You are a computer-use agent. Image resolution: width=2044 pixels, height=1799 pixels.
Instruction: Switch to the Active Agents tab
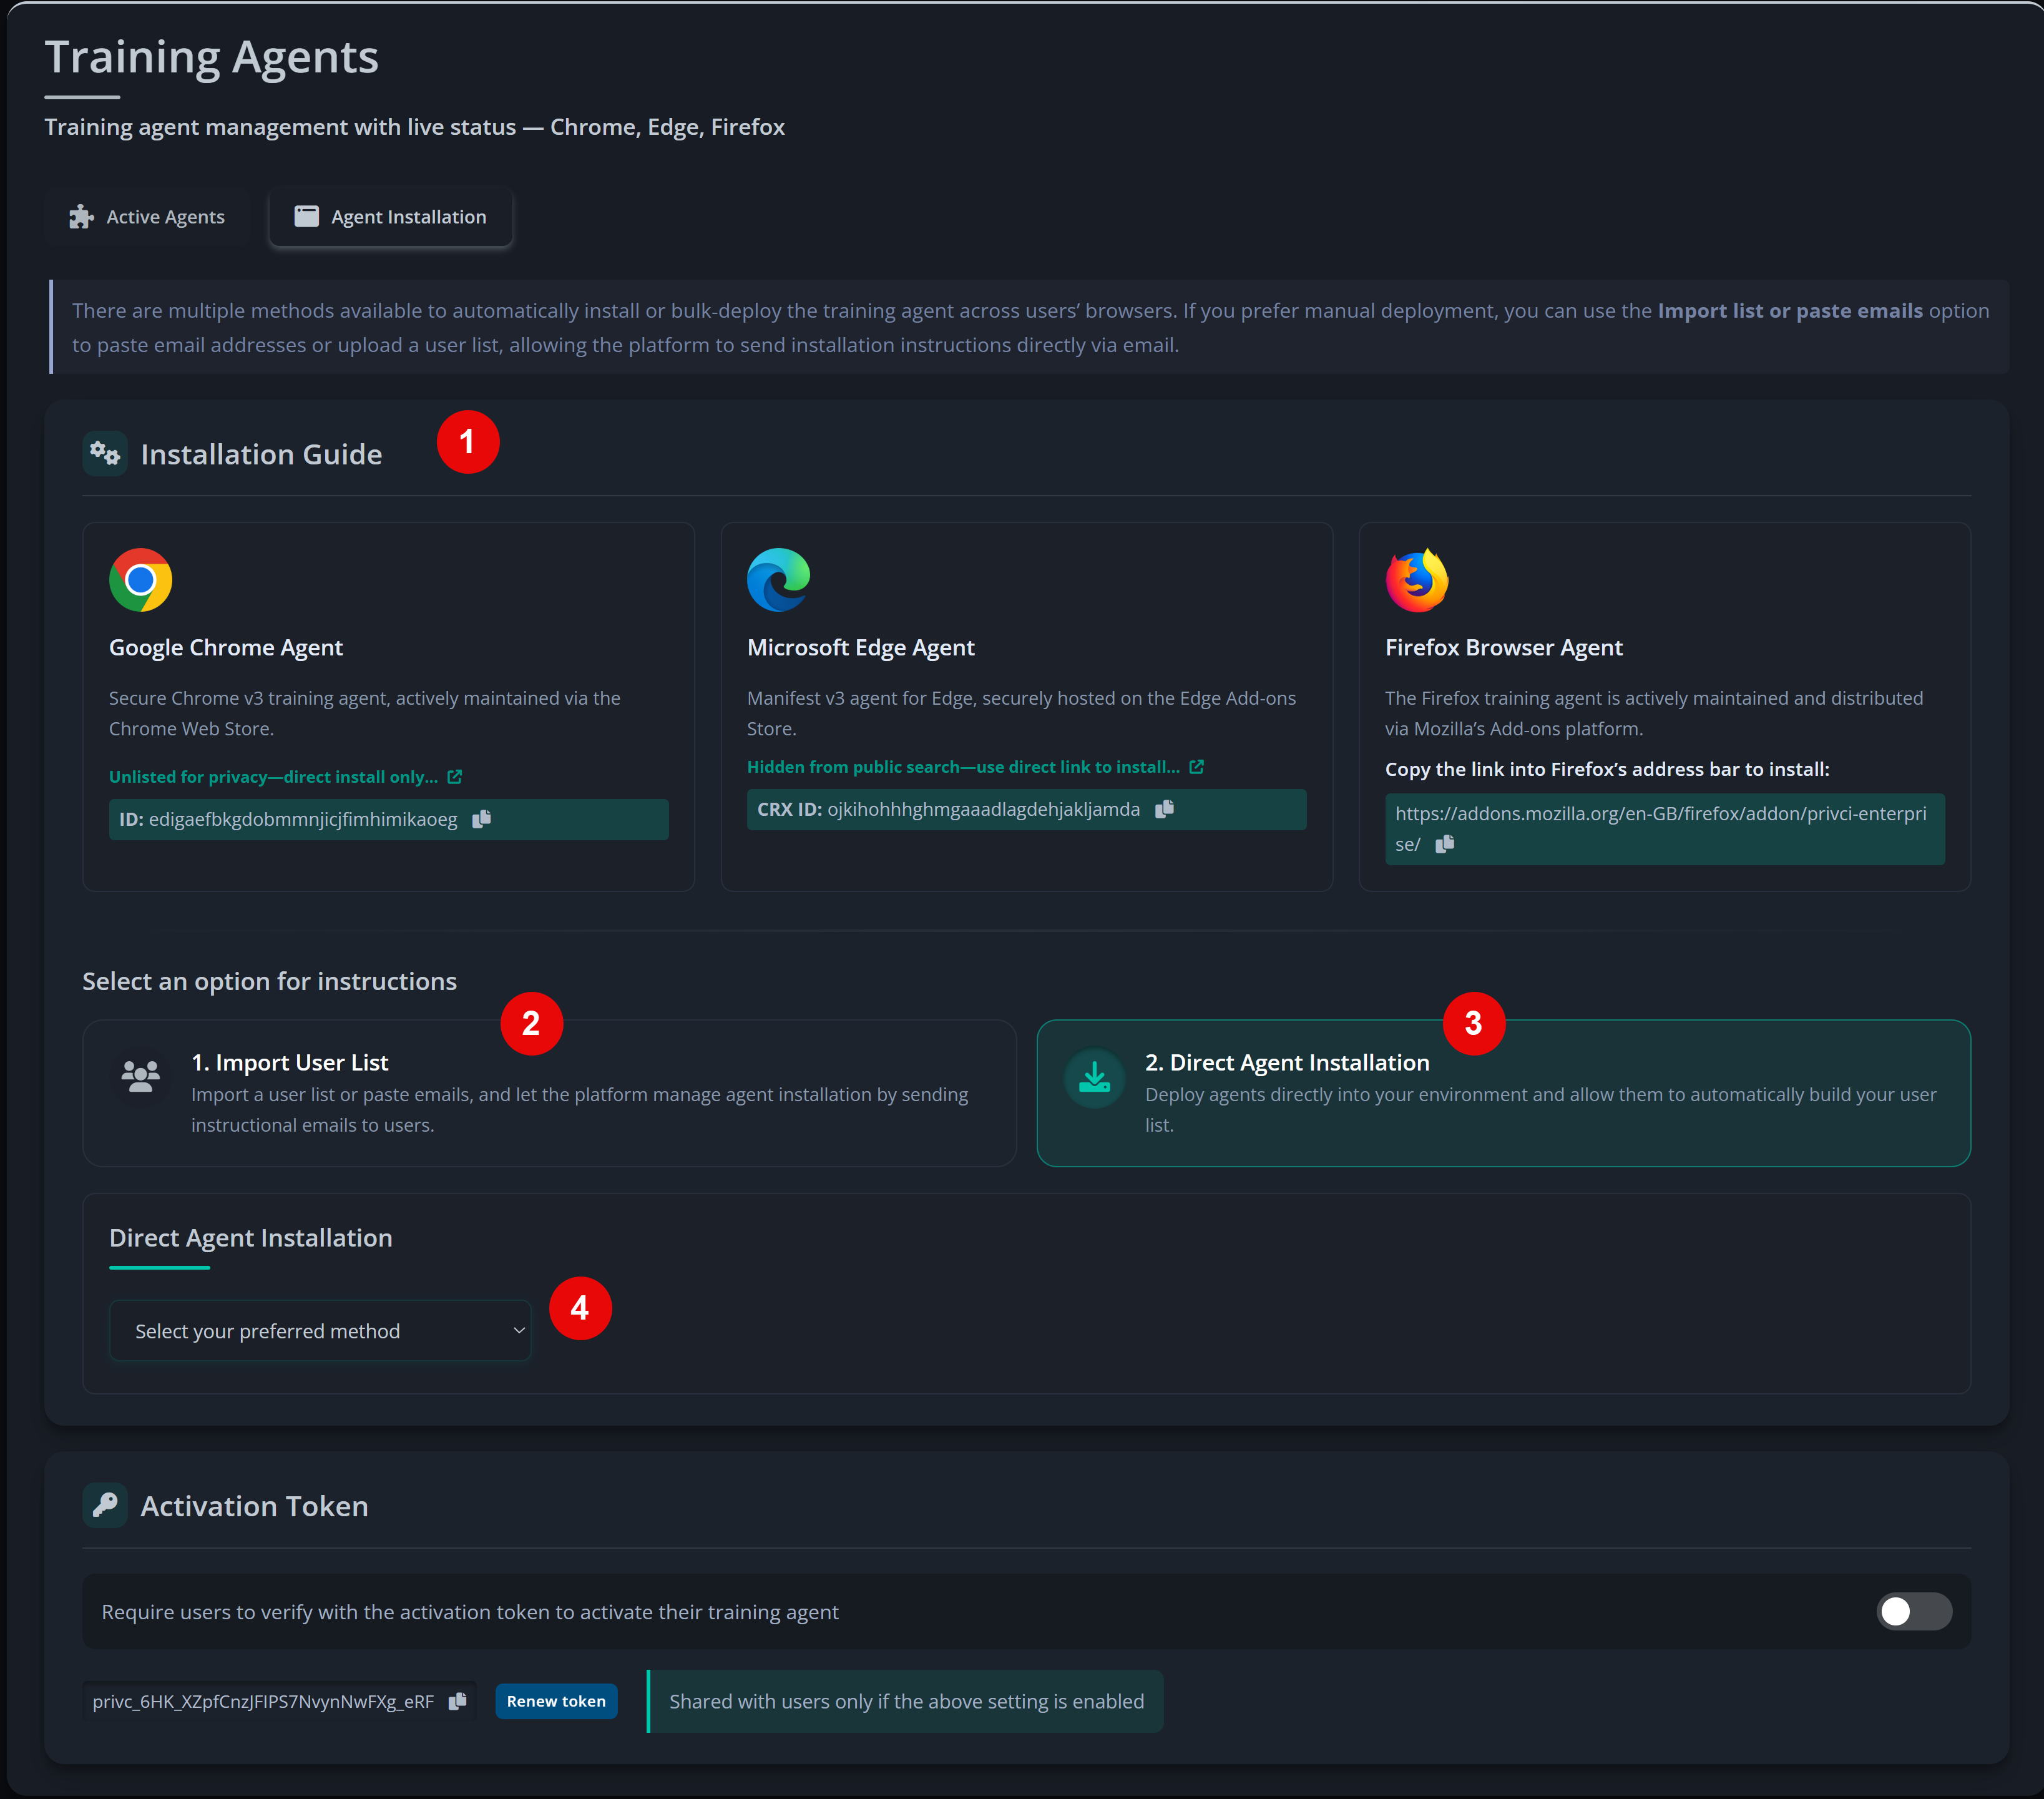point(148,216)
